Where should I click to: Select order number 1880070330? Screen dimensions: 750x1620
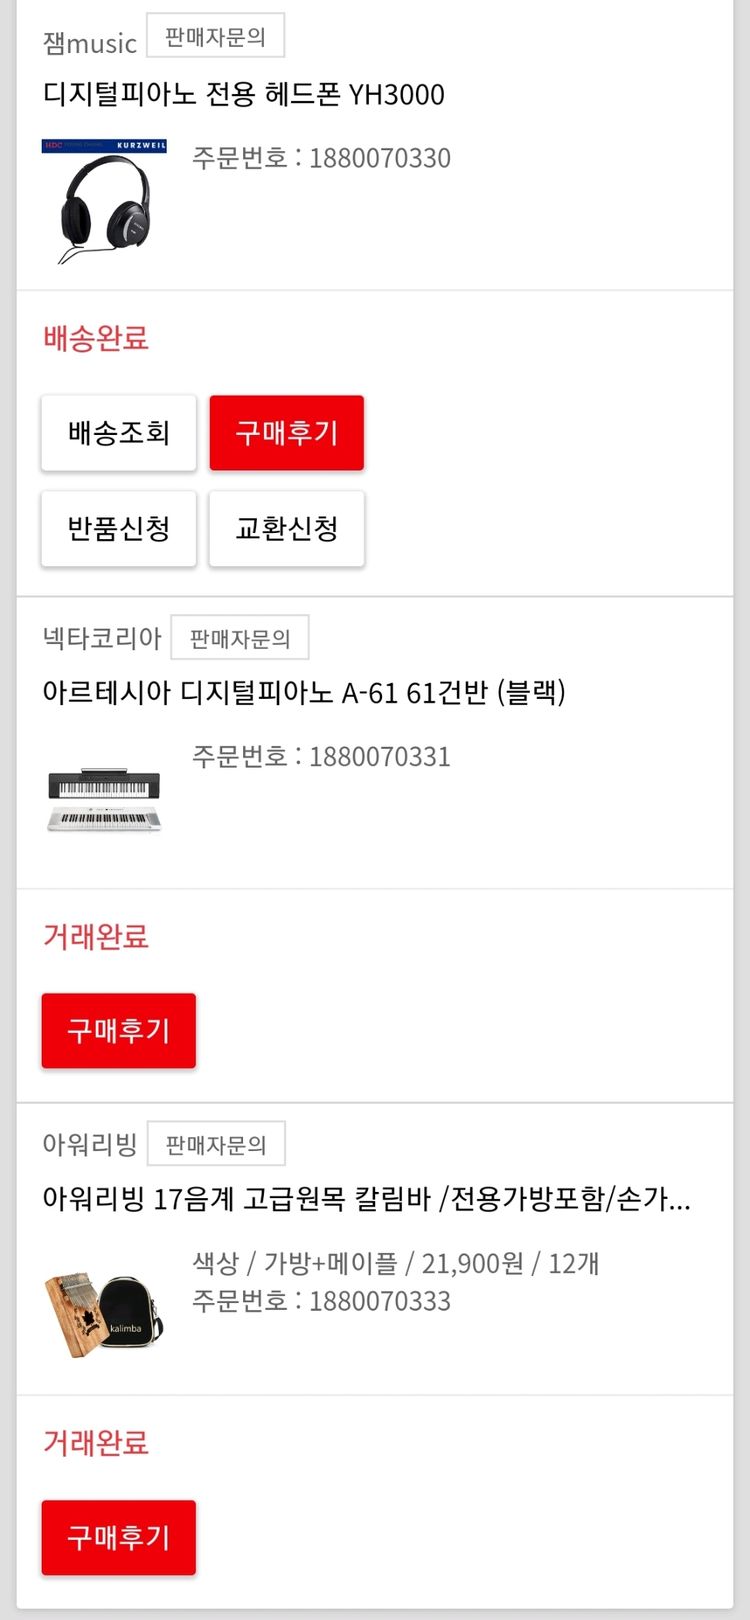tap(321, 158)
